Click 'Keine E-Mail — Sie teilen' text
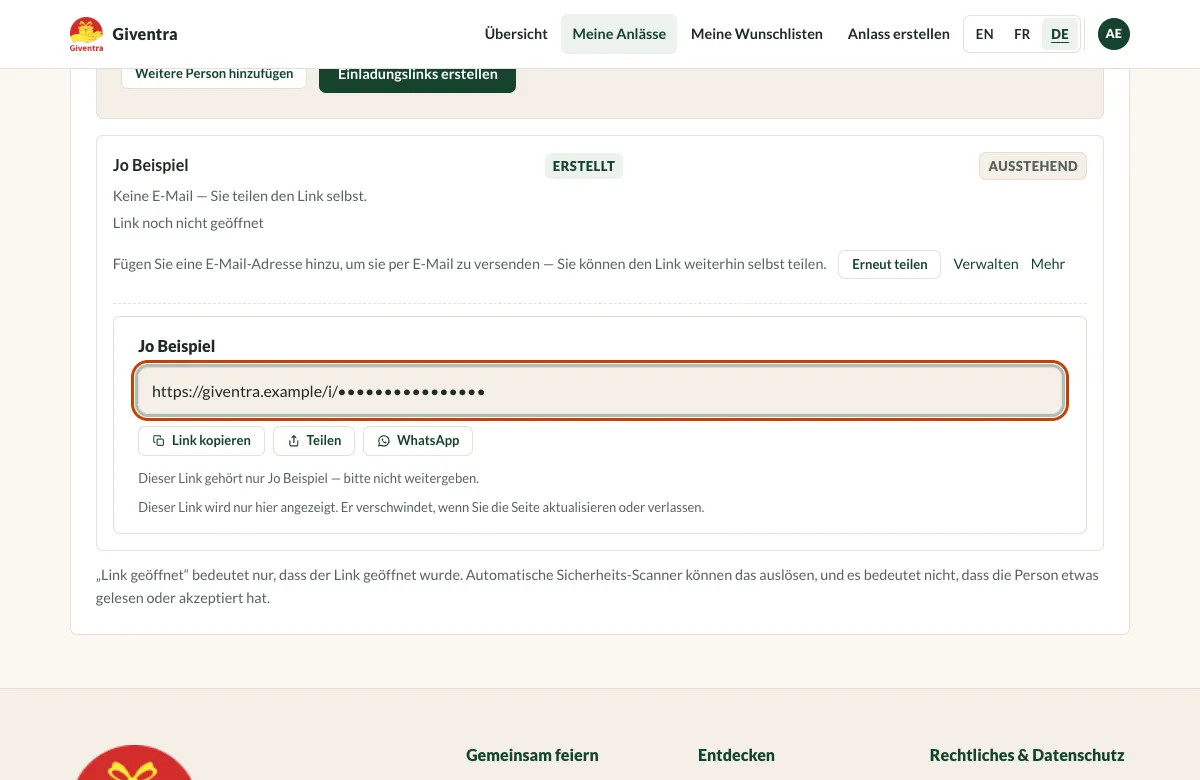The image size is (1200, 780). click(x=240, y=196)
